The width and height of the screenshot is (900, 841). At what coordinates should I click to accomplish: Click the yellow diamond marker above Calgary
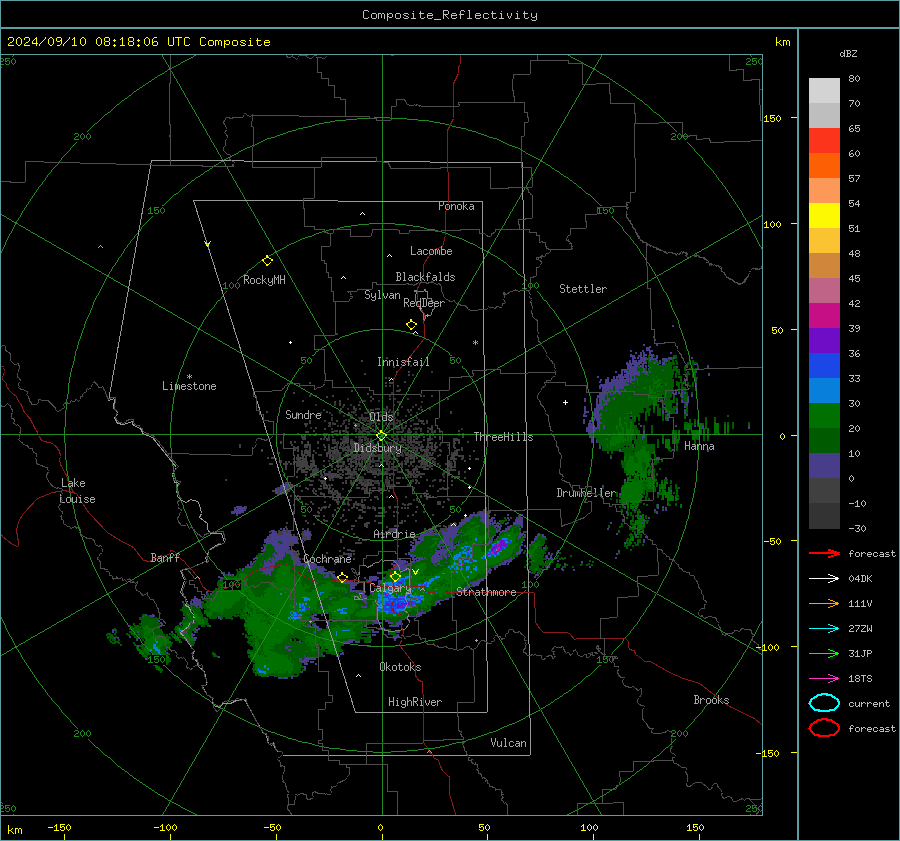point(395,576)
